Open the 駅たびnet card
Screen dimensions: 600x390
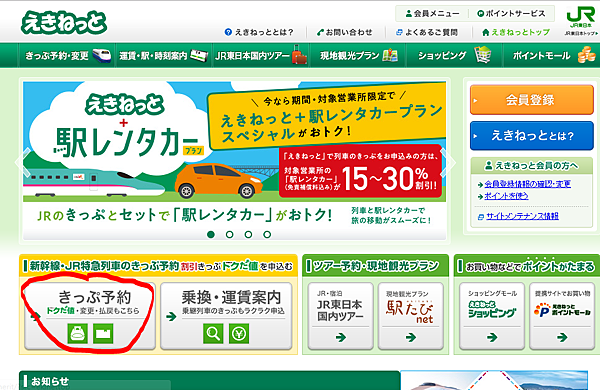point(410,316)
